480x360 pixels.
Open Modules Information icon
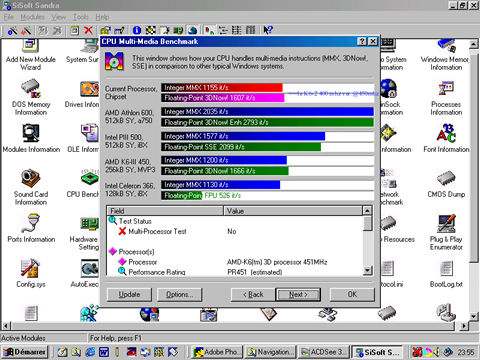coord(31,138)
